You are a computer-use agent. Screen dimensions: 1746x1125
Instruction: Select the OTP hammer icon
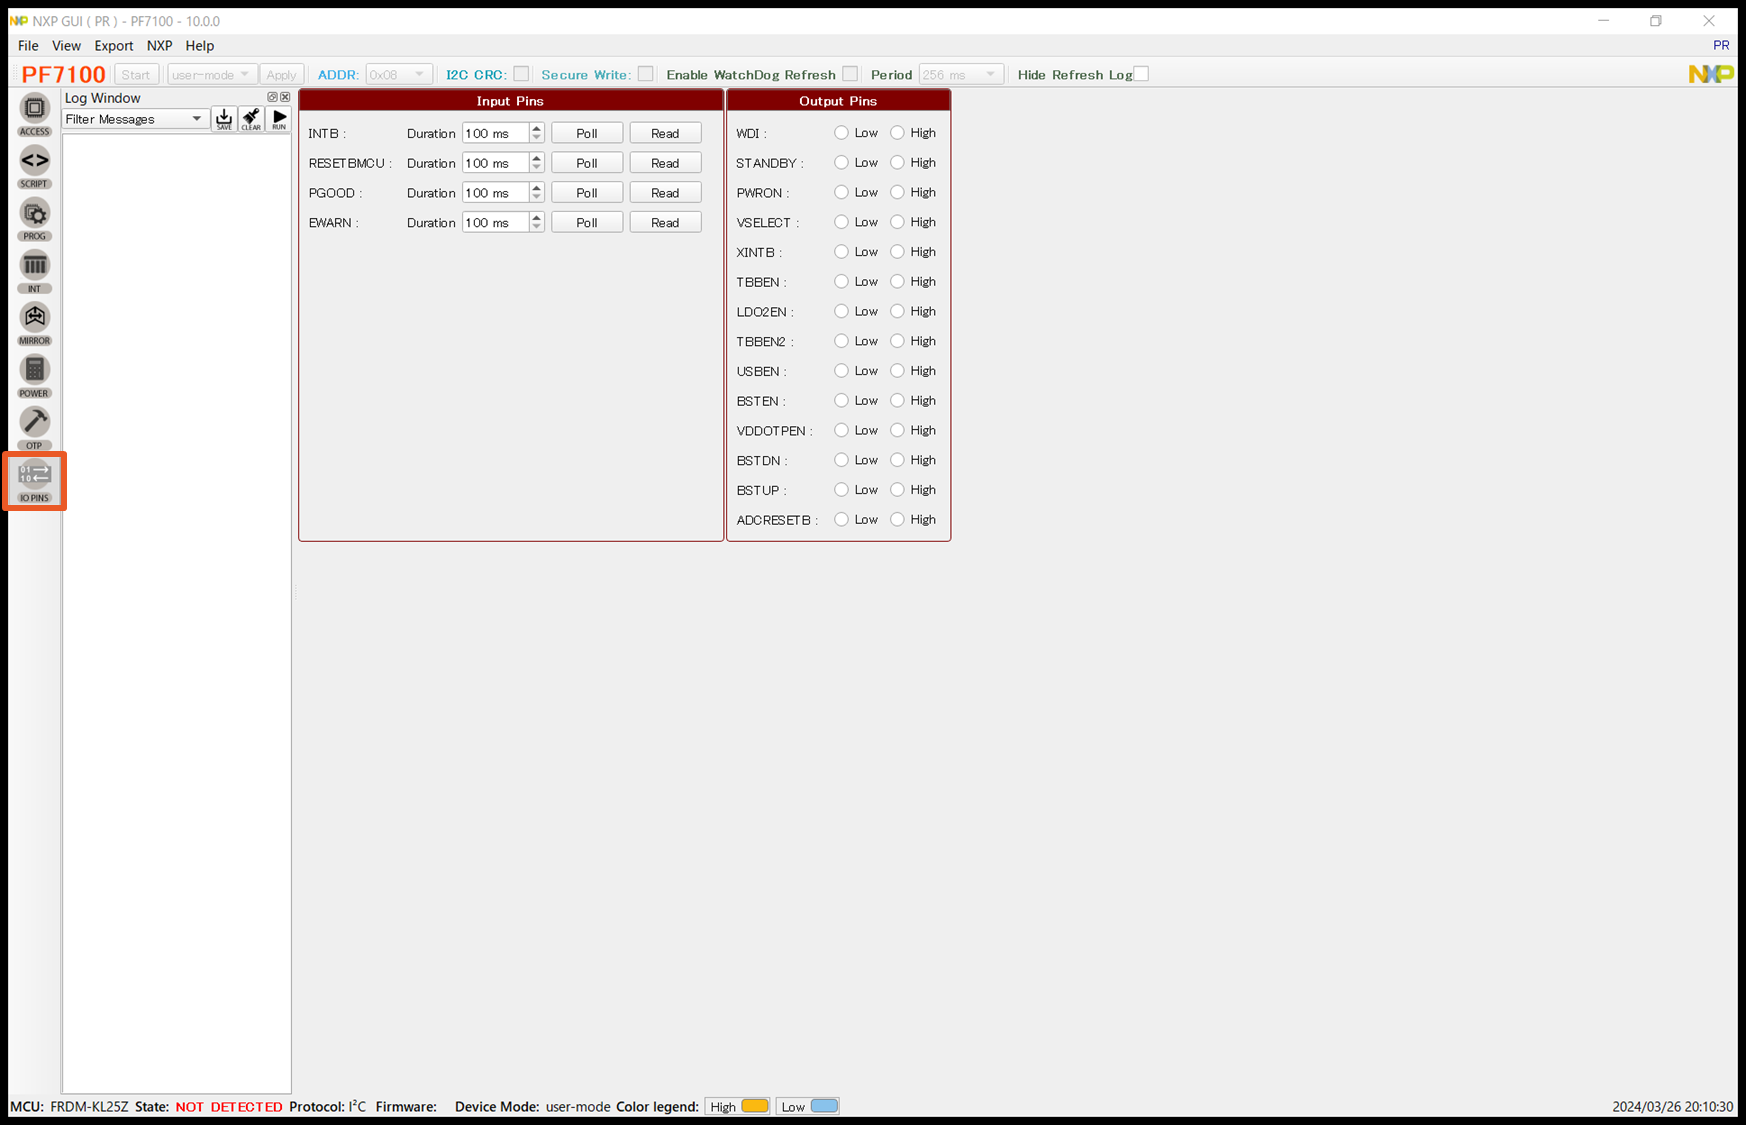[x=34, y=427]
